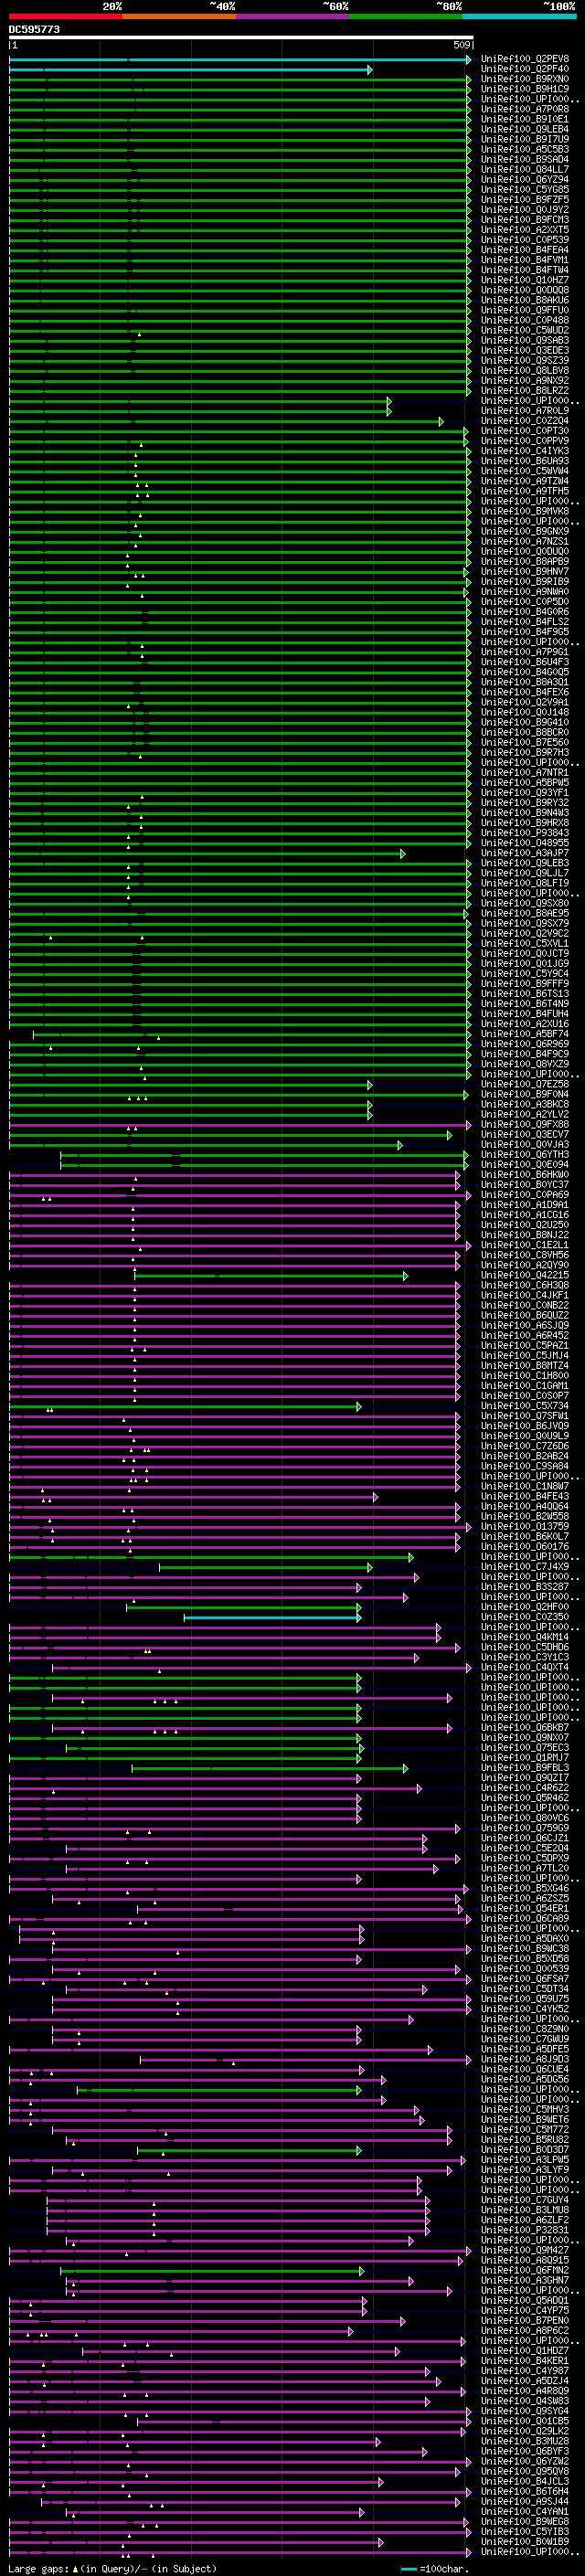Click the purple ~60% identity legend segment
Viewport: 585px width, 2576px height.
click(x=293, y=17)
